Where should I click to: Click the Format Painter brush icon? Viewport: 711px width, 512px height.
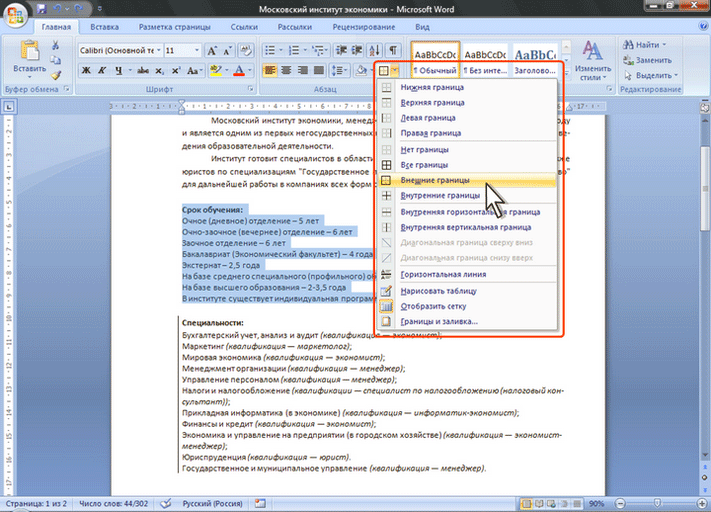[55, 75]
